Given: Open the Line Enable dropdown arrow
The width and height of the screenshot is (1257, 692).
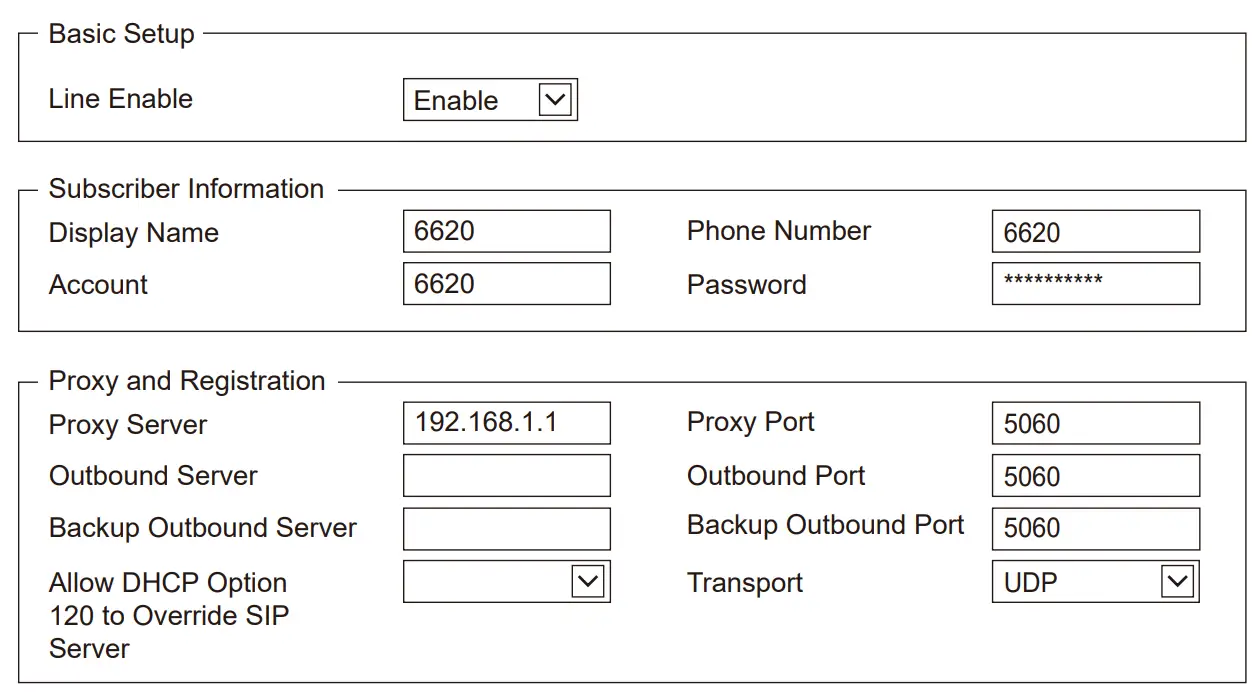Looking at the screenshot, I should tap(555, 100).
